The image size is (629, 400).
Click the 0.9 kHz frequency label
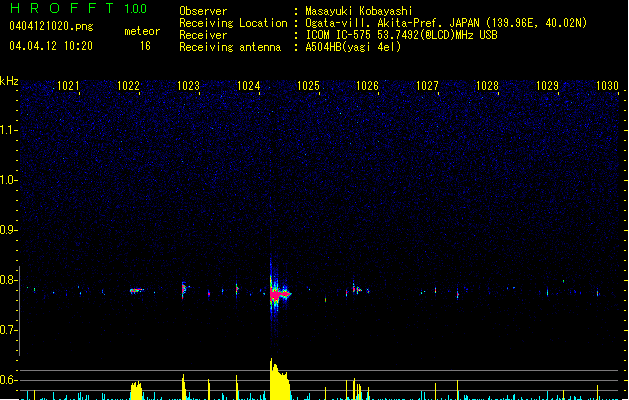pyautogui.click(x=8, y=230)
